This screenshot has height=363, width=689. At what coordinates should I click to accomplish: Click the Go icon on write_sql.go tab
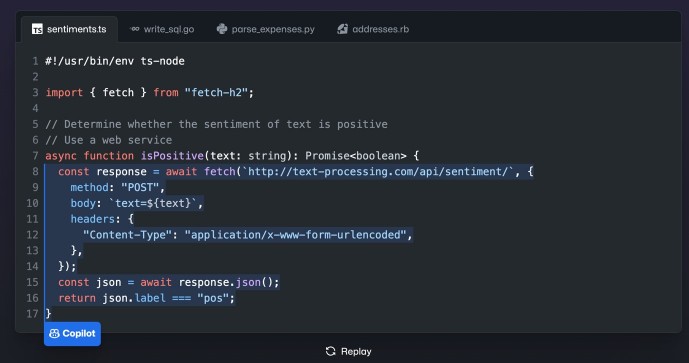click(134, 29)
